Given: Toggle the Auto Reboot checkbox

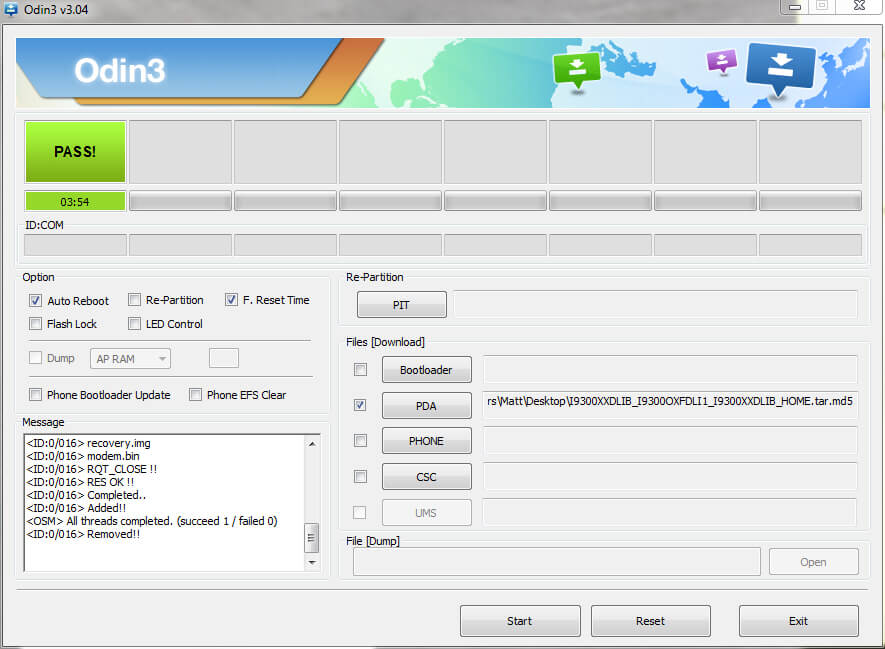Looking at the screenshot, I should click(35, 300).
